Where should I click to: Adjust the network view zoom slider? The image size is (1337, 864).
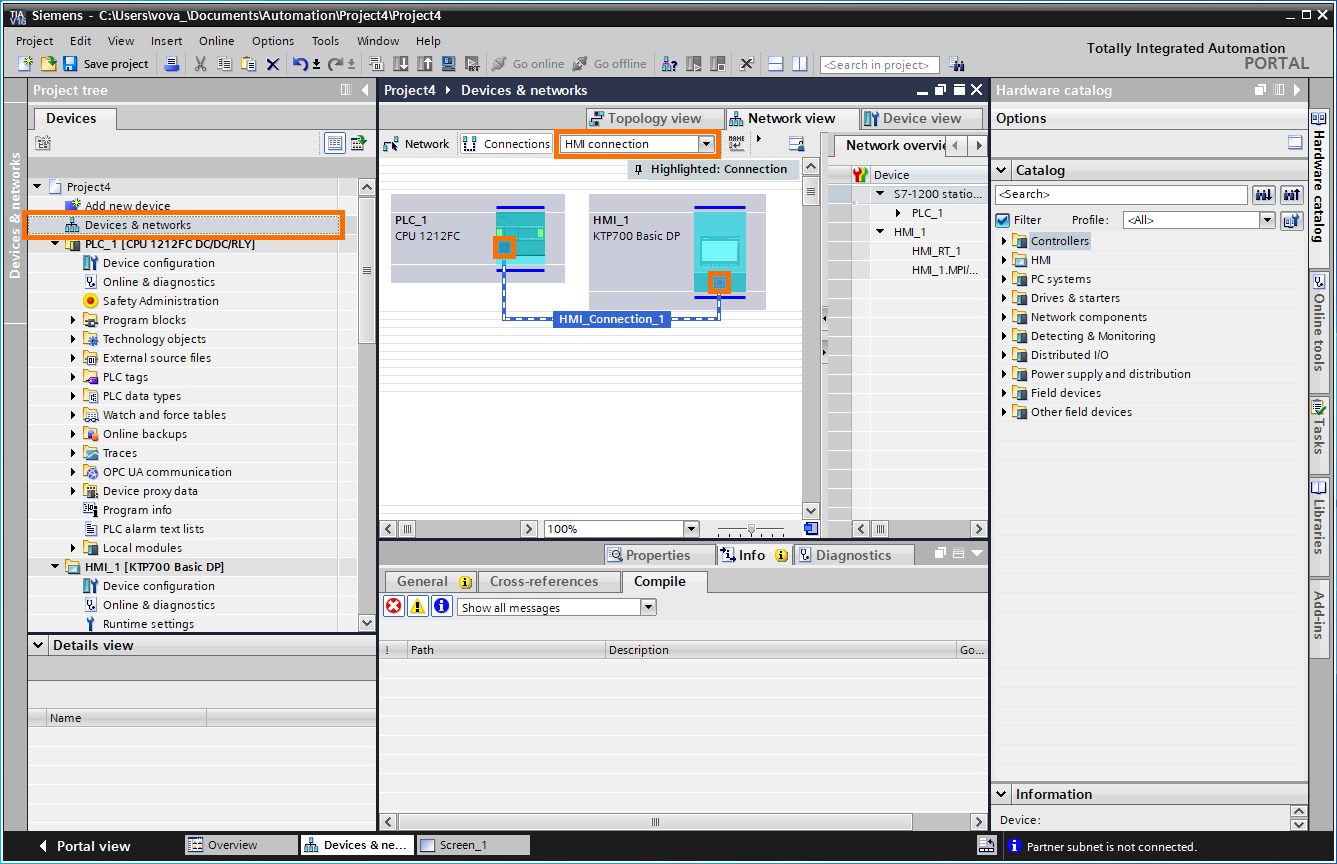pos(751,529)
